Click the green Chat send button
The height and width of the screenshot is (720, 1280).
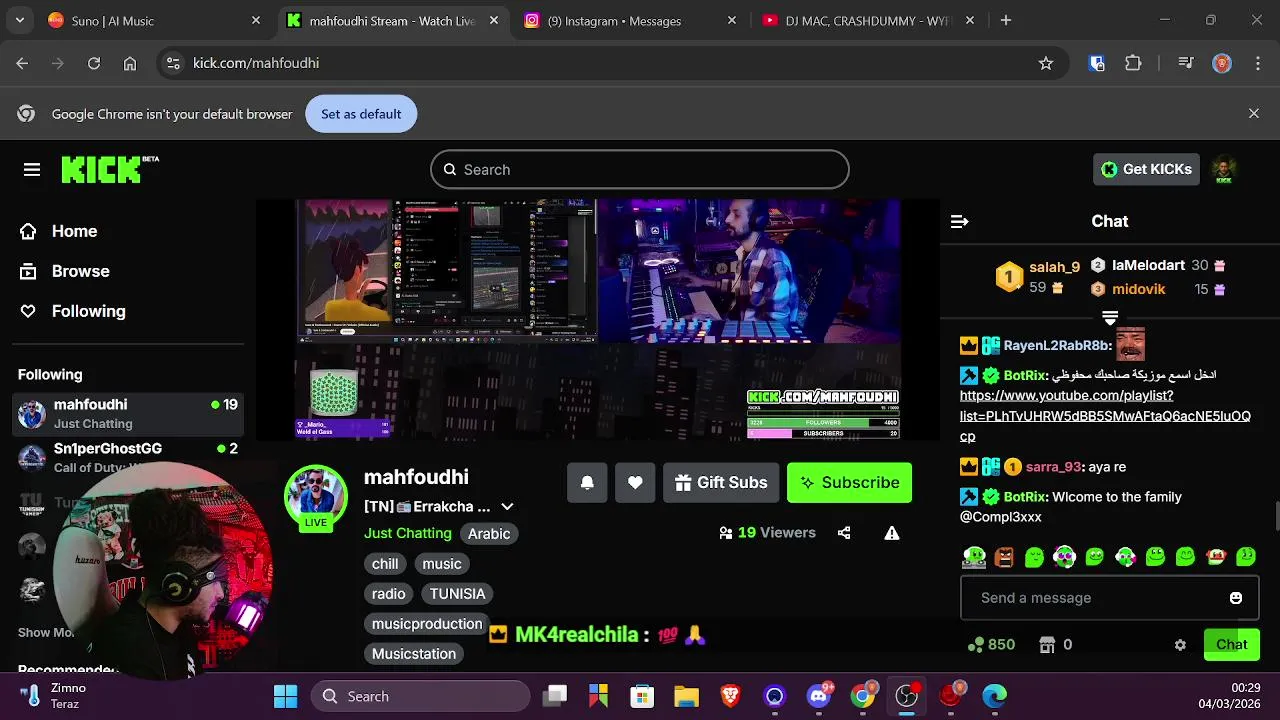(x=1231, y=645)
